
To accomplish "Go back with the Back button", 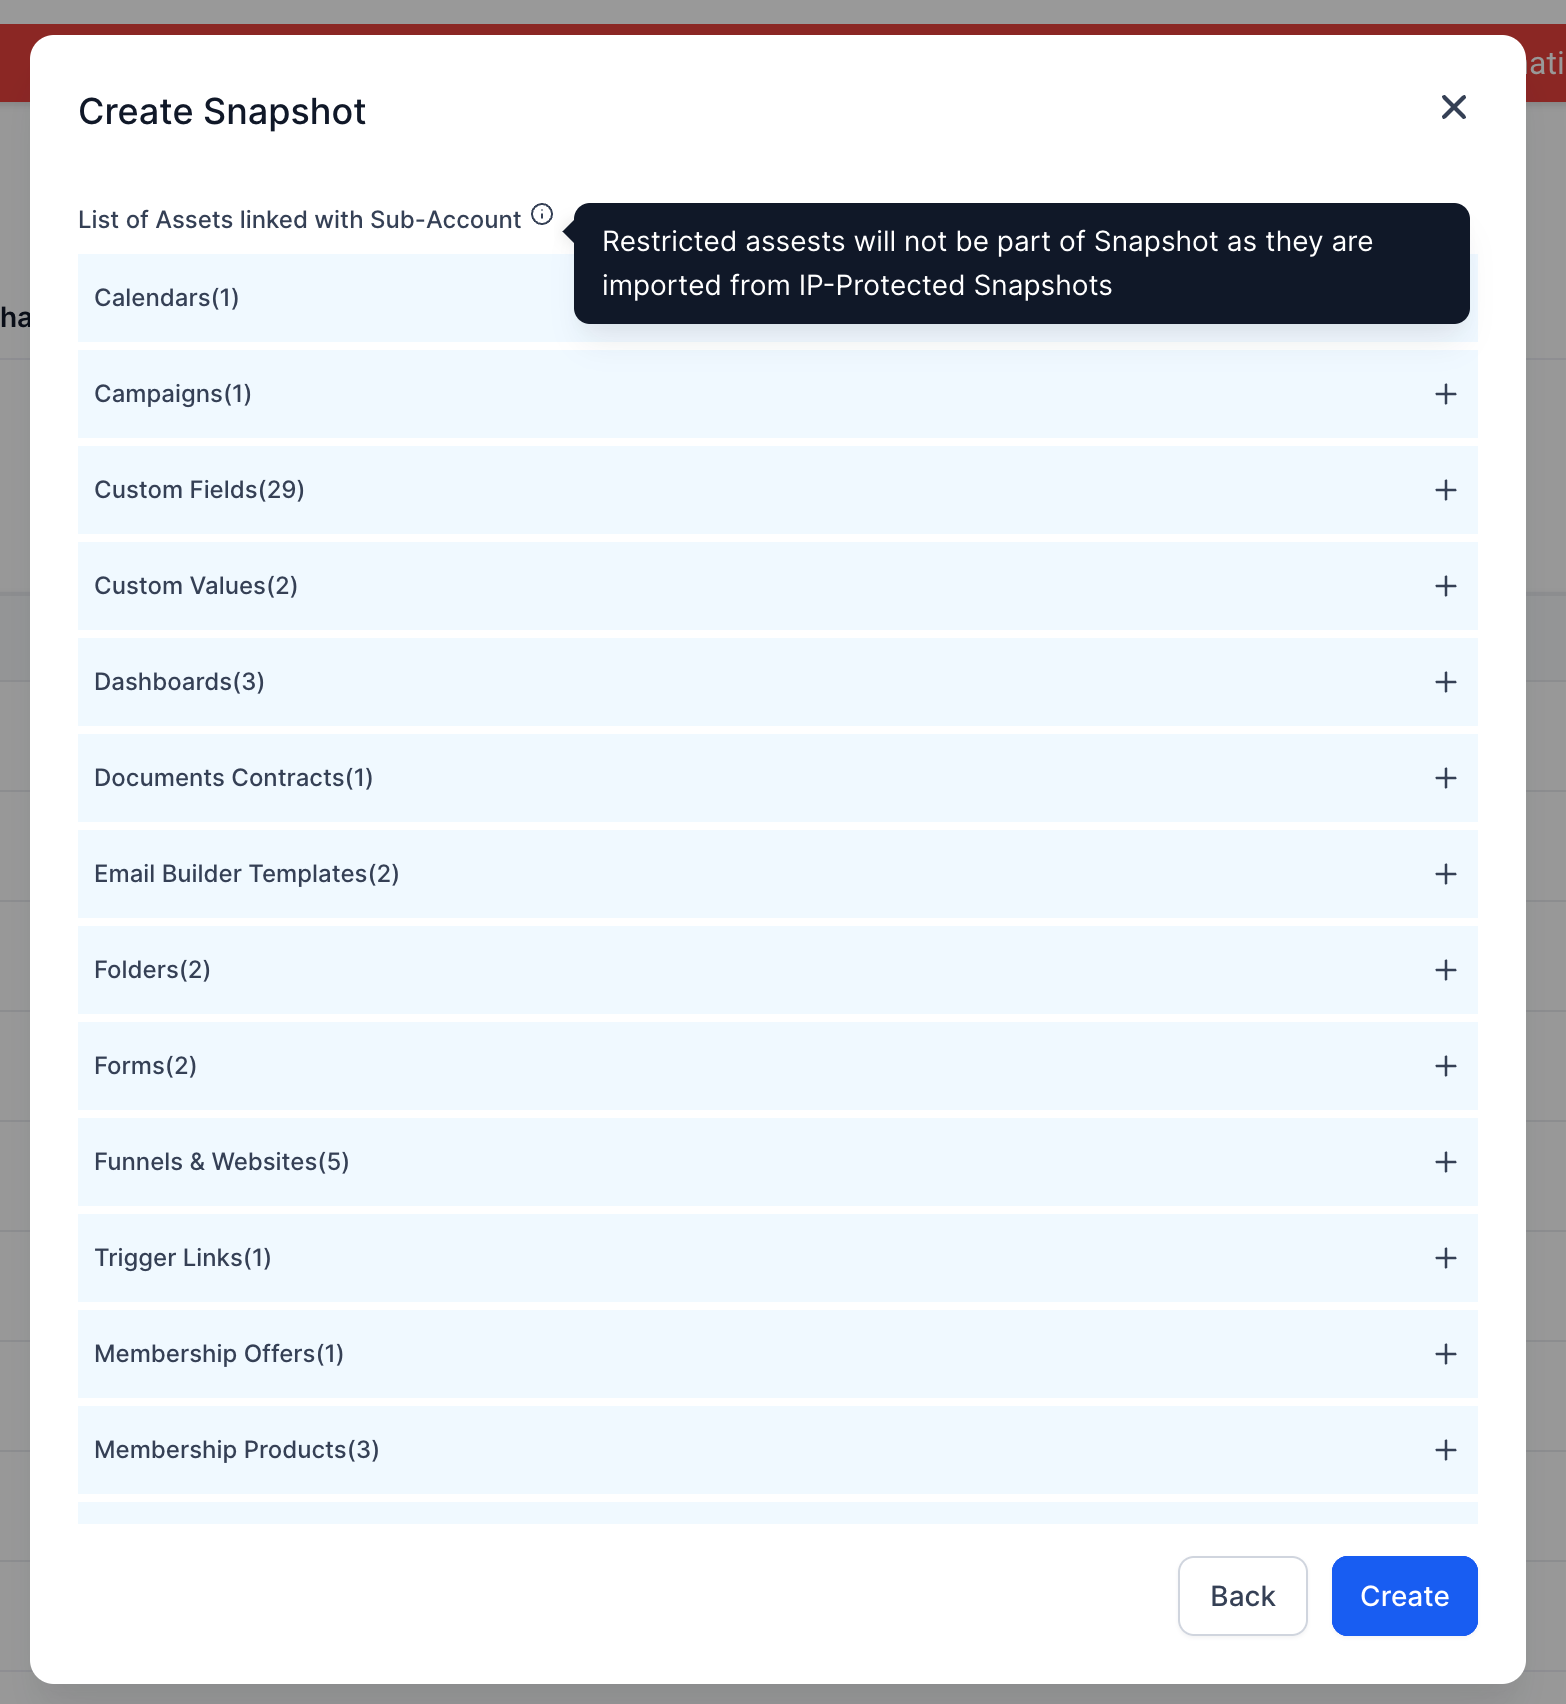I will pos(1242,1596).
